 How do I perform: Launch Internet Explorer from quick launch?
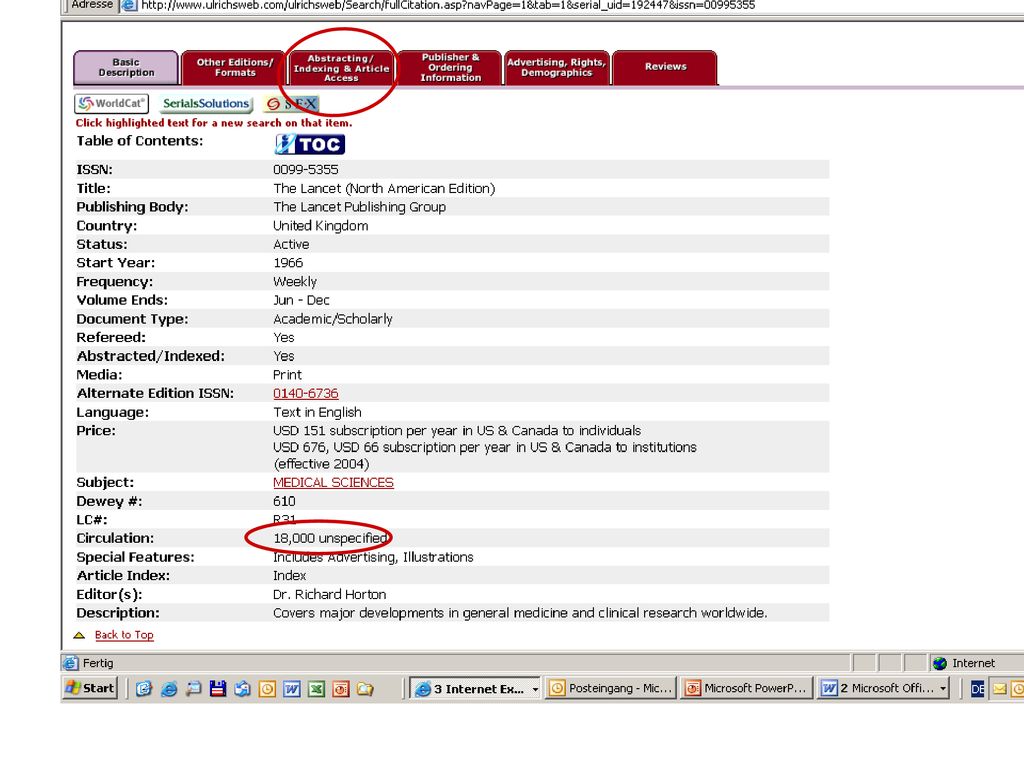[168, 688]
